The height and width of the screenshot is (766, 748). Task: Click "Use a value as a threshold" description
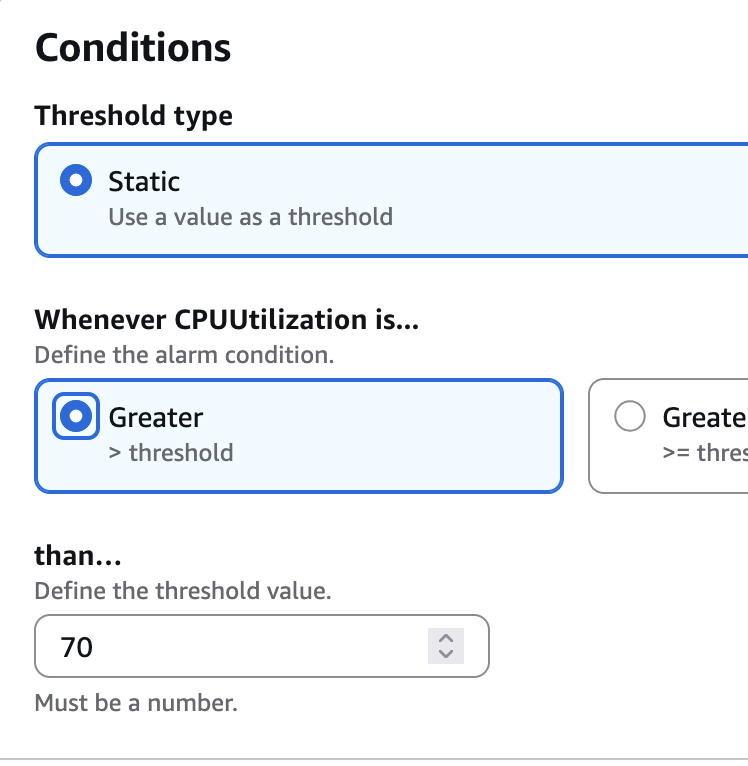point(250,216)
